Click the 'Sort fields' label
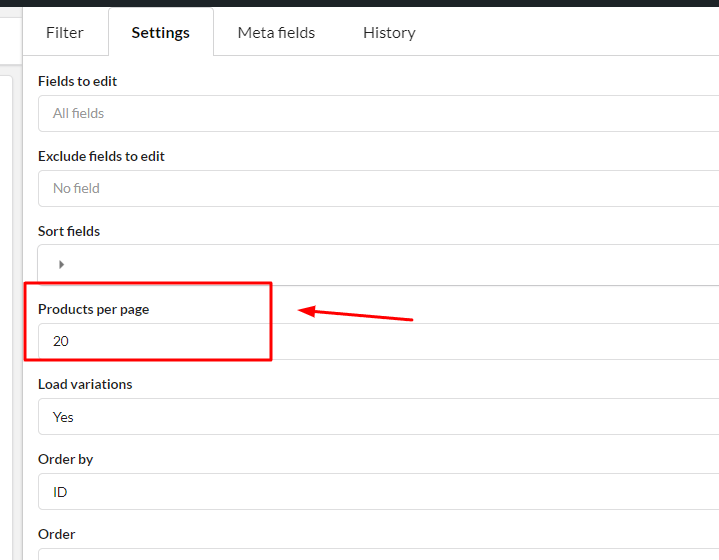Image resolution: width=719 pixels, height=560 pixels. coord(69,231)
